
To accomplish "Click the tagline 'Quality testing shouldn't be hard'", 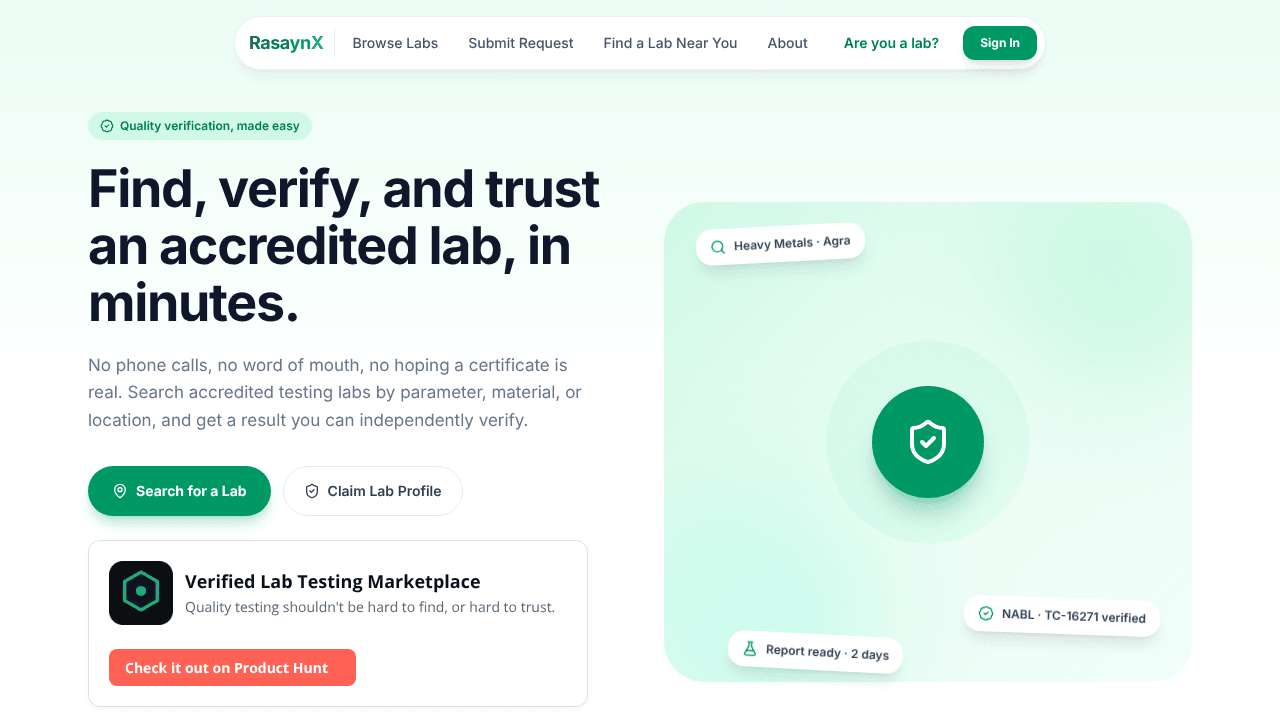I will pyautogui.click(x=370, y=607).
